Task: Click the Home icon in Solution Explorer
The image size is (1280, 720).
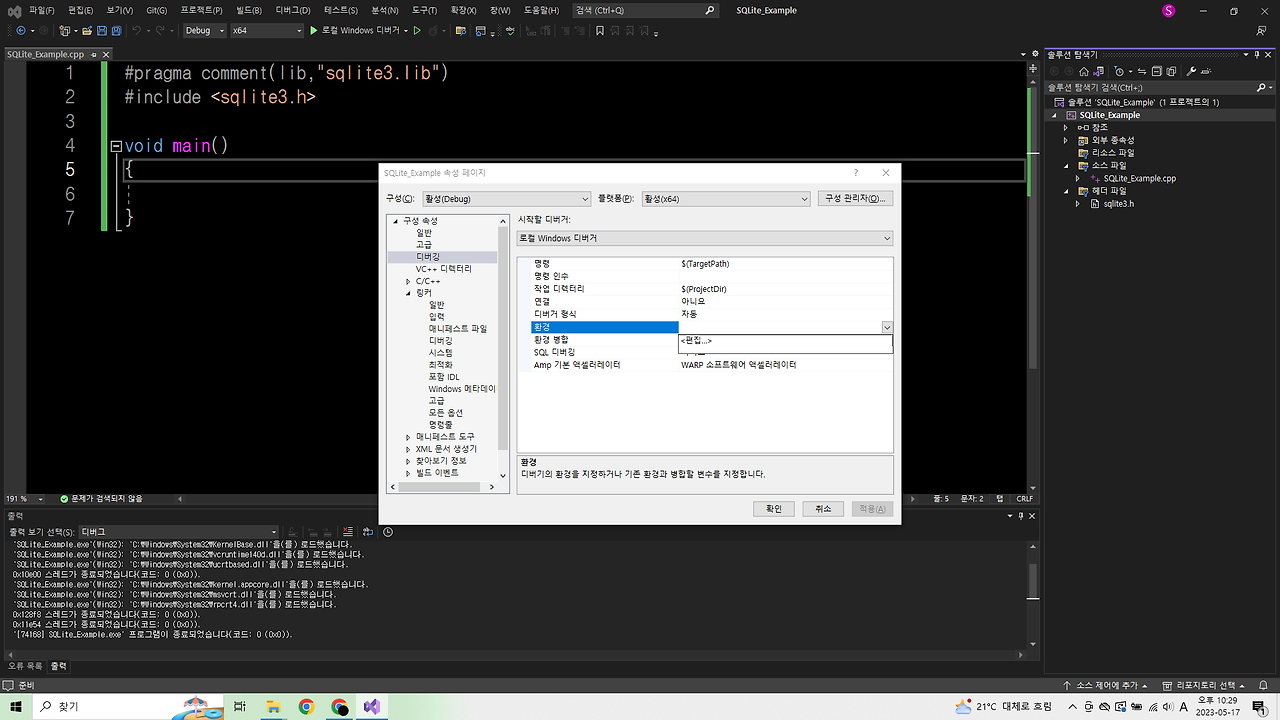Action: 1082,71
